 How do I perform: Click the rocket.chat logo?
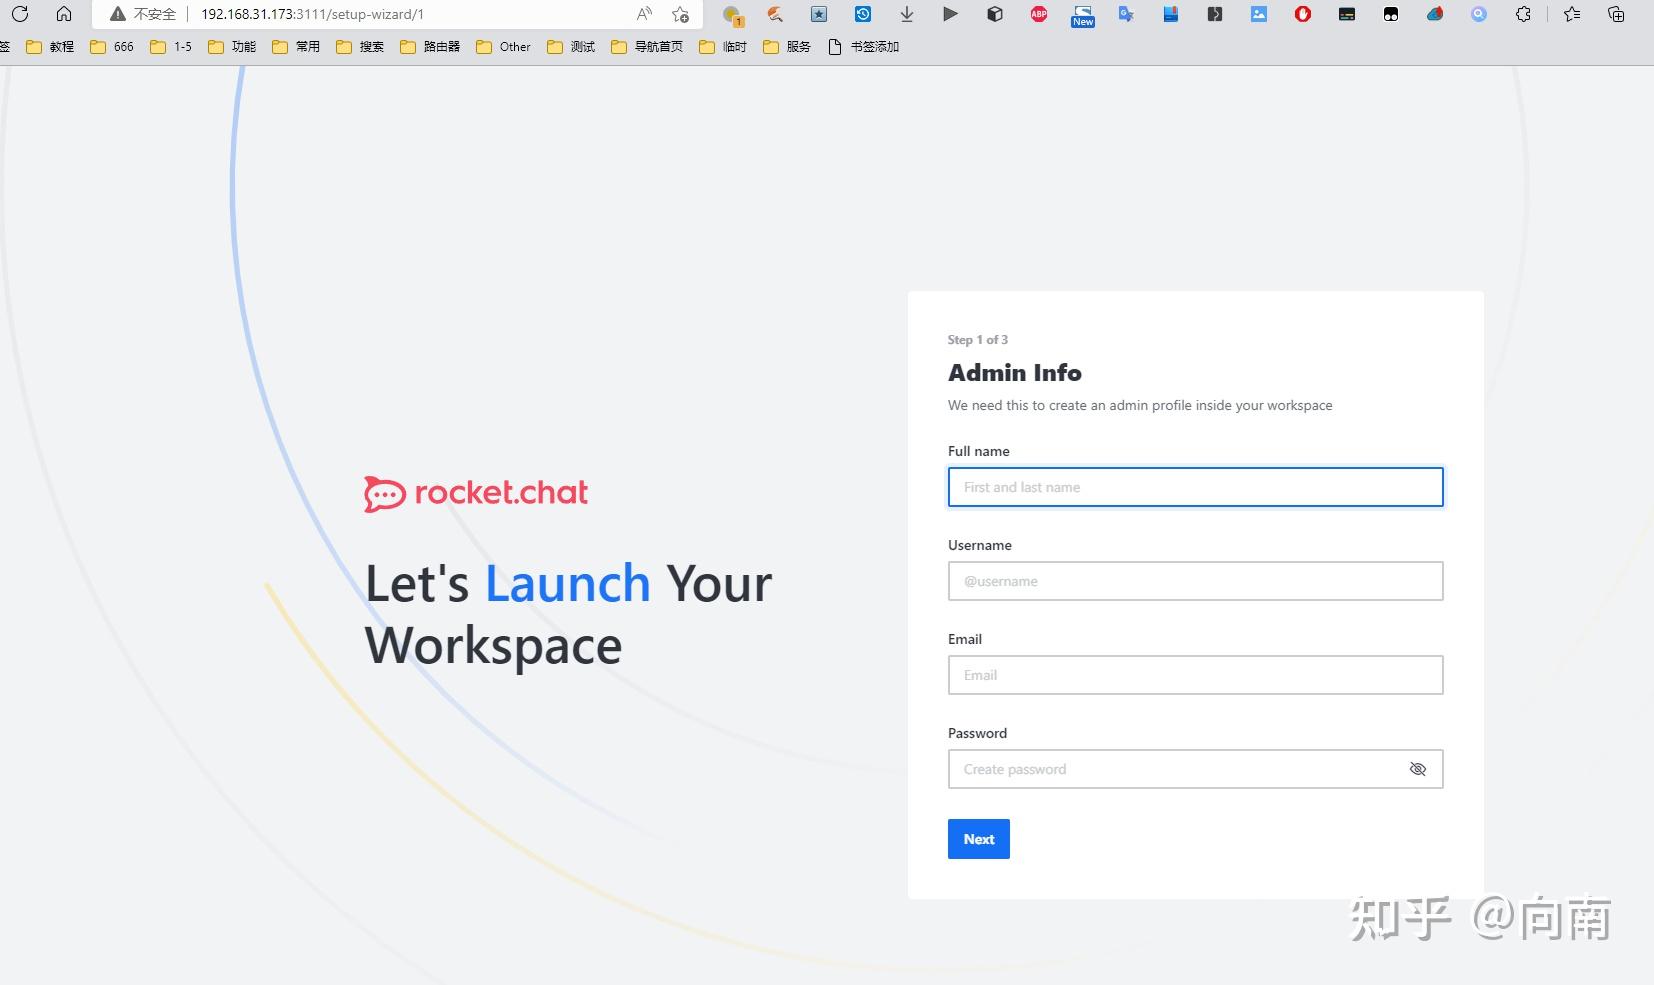(475, 492)
